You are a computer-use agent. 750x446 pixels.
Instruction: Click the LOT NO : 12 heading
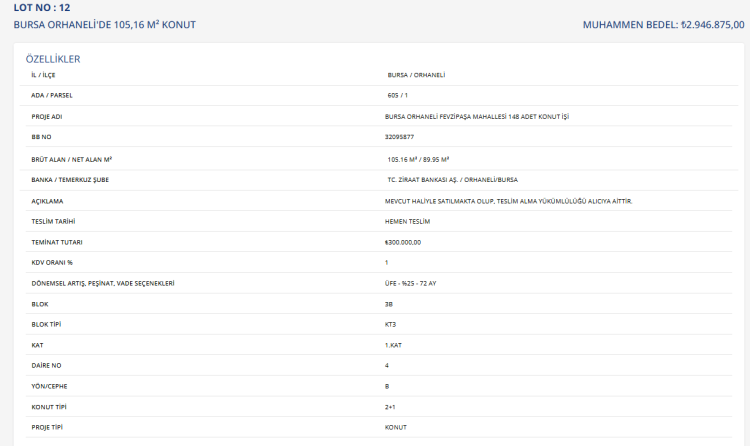(x=41, y=8)
